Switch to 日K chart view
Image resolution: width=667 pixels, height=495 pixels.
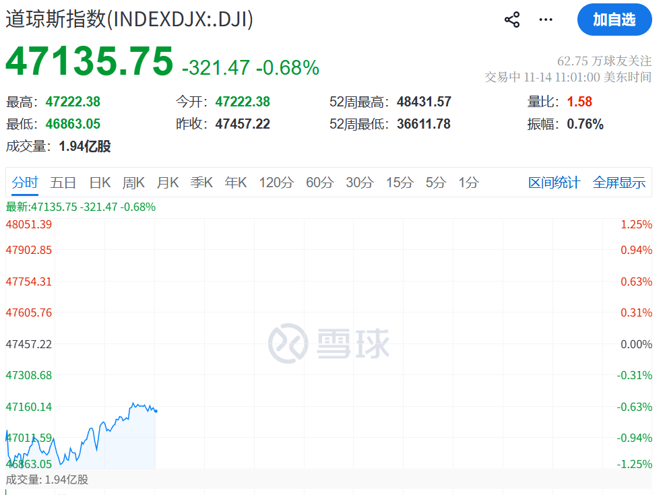(x=100, y=182)
